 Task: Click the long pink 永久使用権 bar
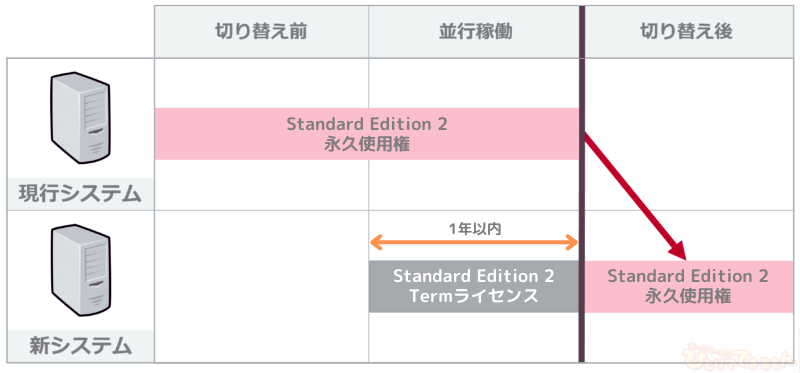[367, 134]
